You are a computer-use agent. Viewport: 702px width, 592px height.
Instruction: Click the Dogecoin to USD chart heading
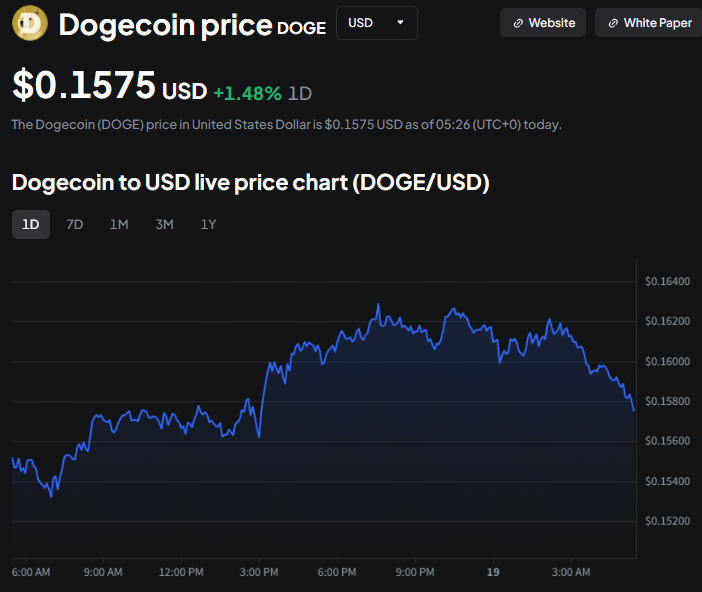click(250, 183)
